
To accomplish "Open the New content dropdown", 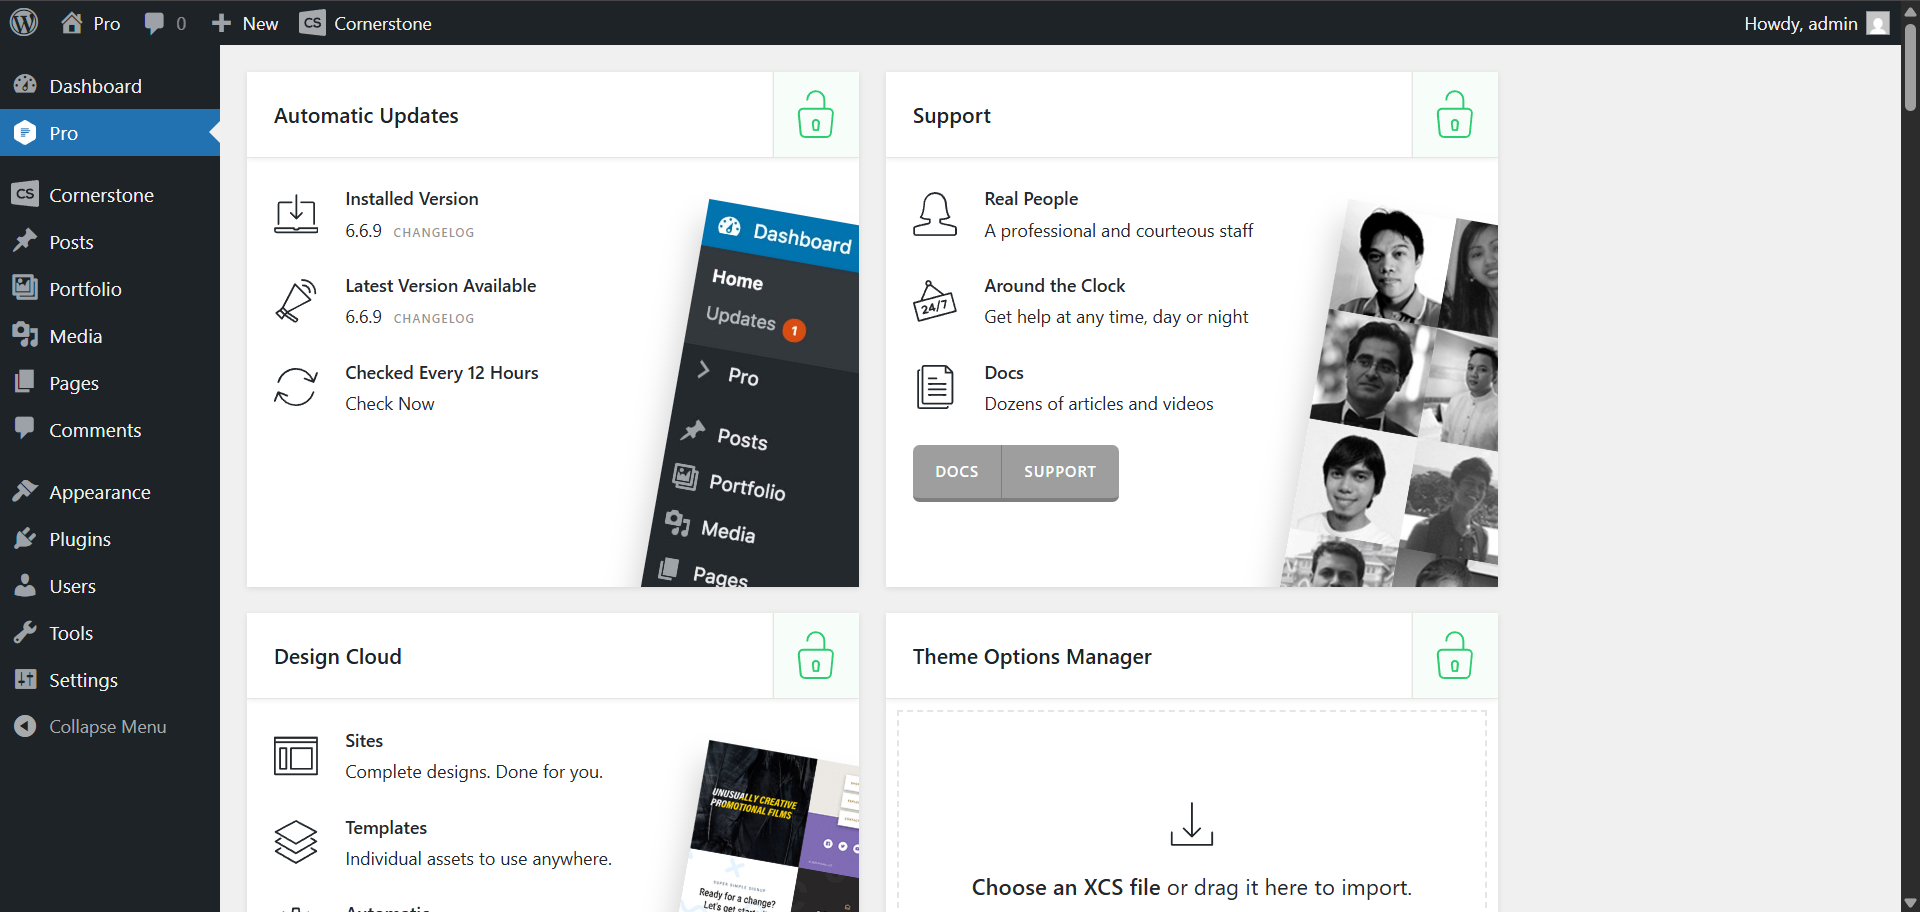I will pos(246,23).
